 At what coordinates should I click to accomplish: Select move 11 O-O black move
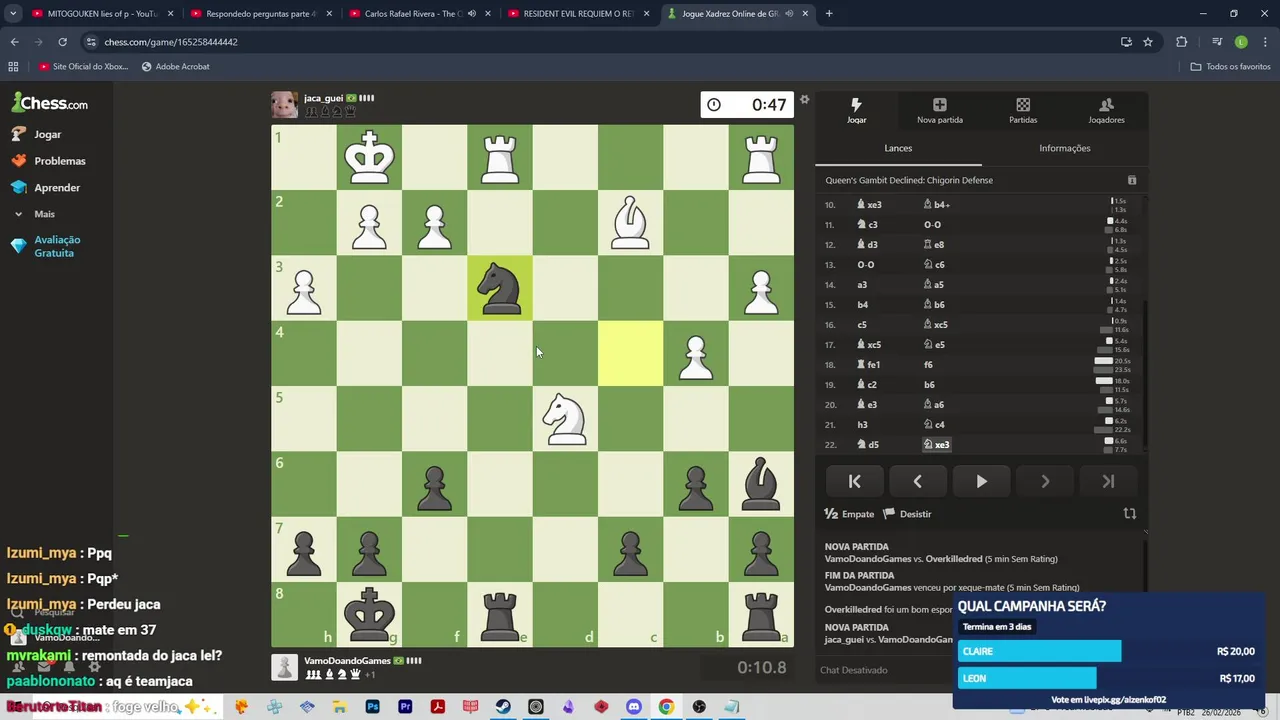pos(932,225)
